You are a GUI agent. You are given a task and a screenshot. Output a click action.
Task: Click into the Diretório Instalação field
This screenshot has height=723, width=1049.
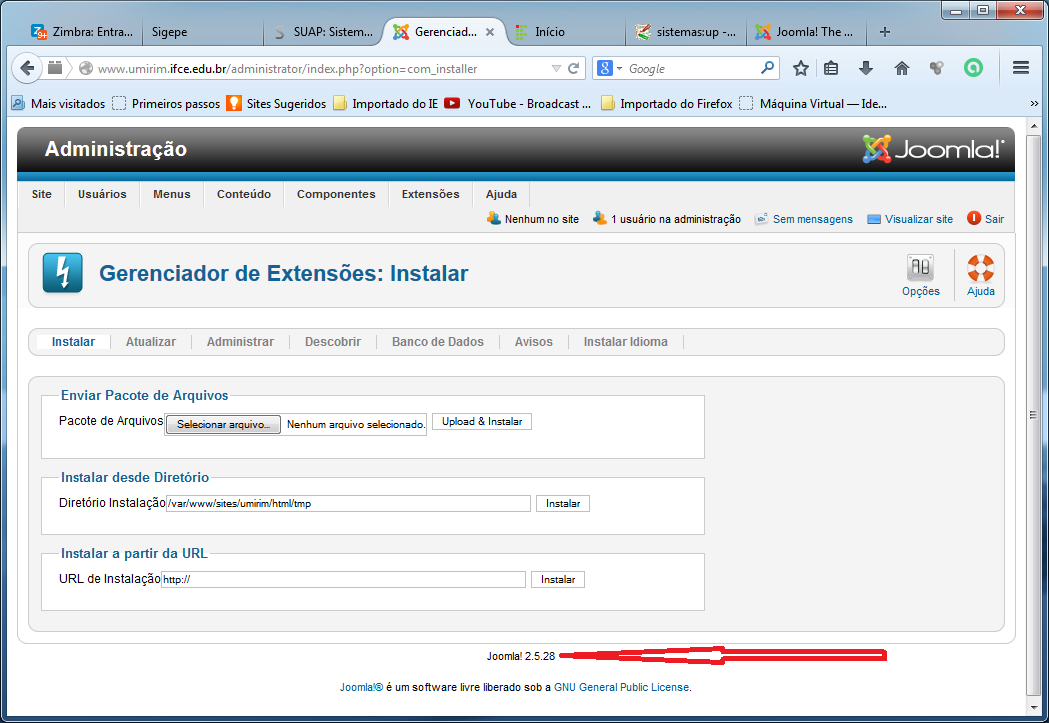(x=348, y=504)
